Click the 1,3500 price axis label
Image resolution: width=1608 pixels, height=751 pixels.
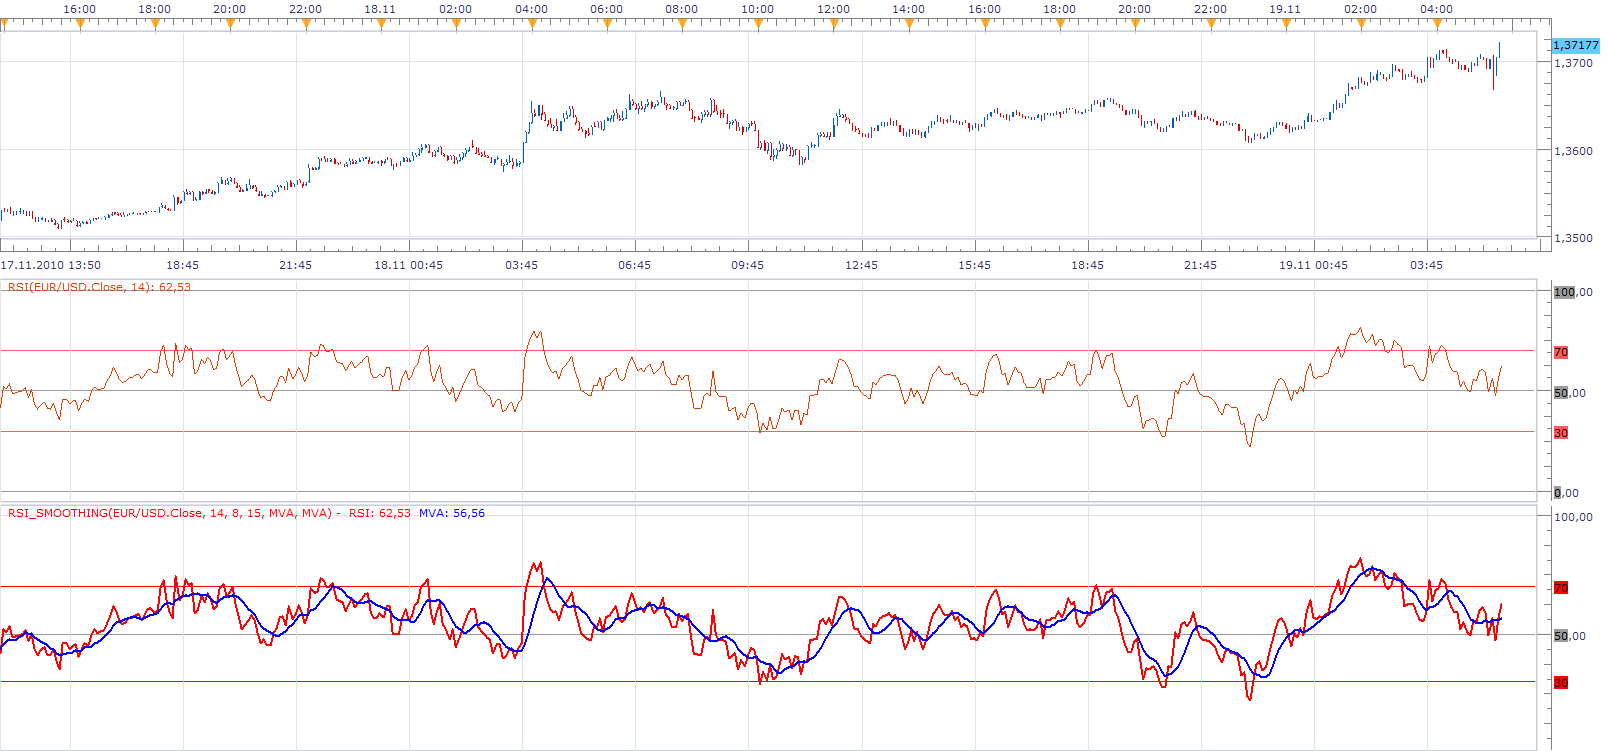(1573, 238)
